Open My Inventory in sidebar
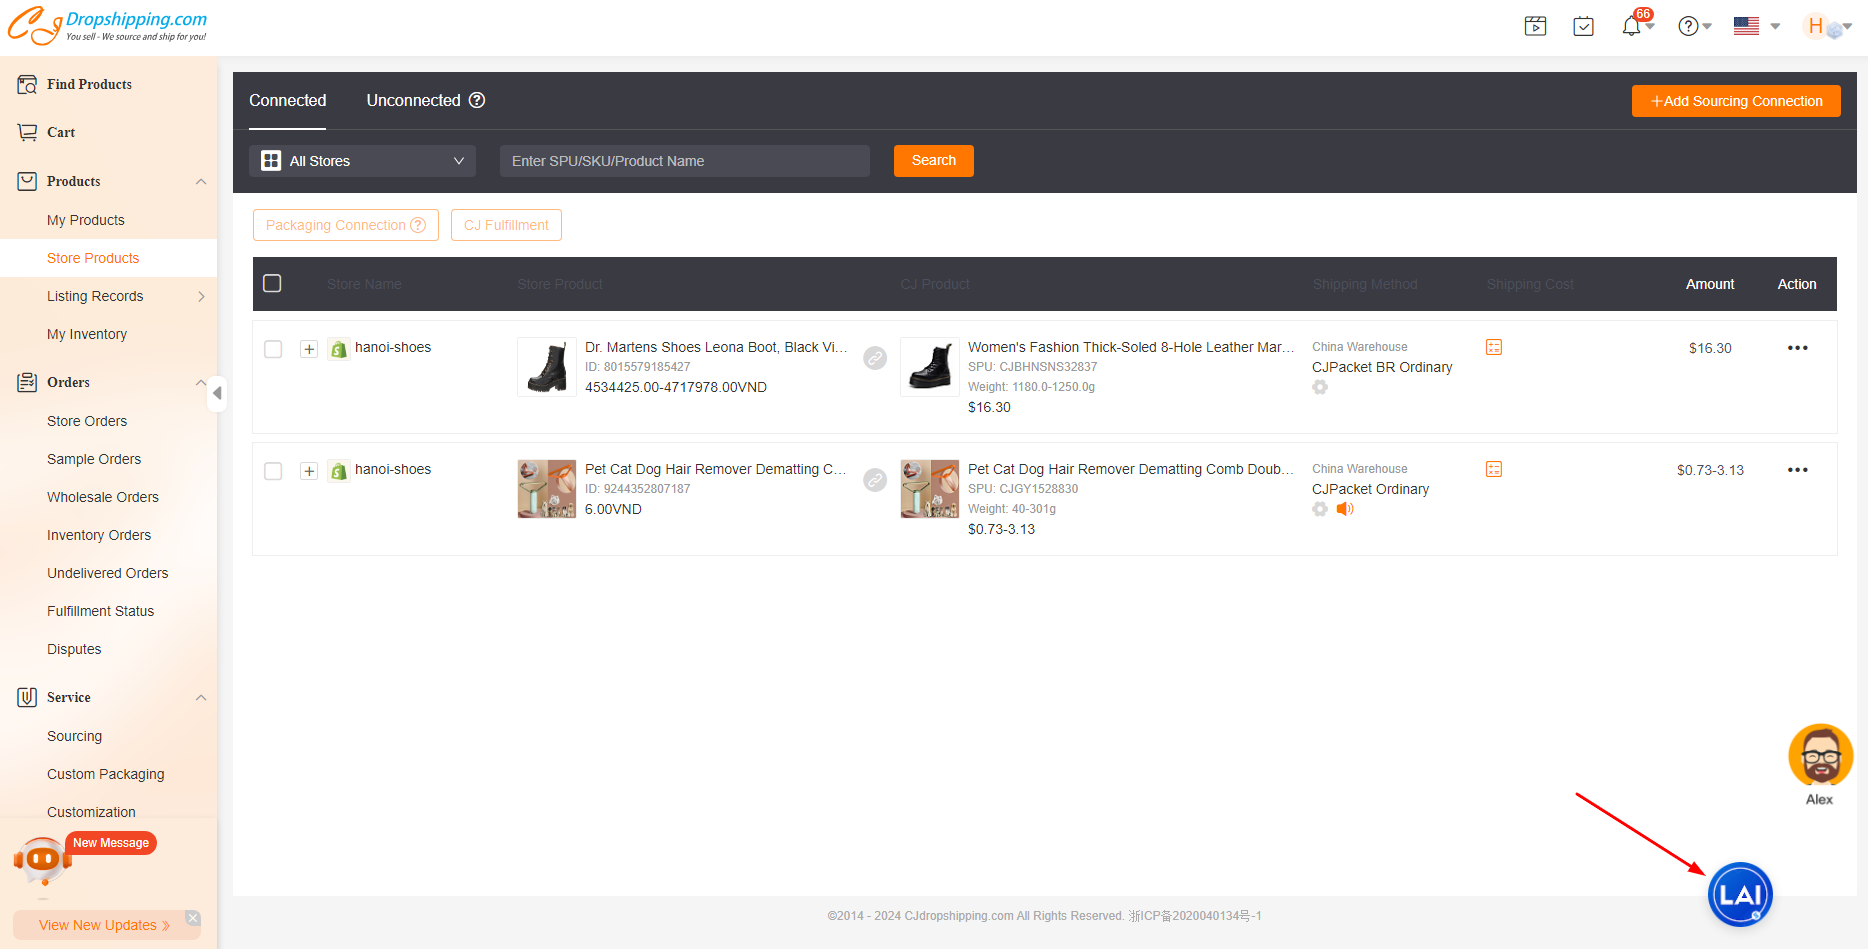The height and width of the screenshot is (949, 1868). (87, 334)
